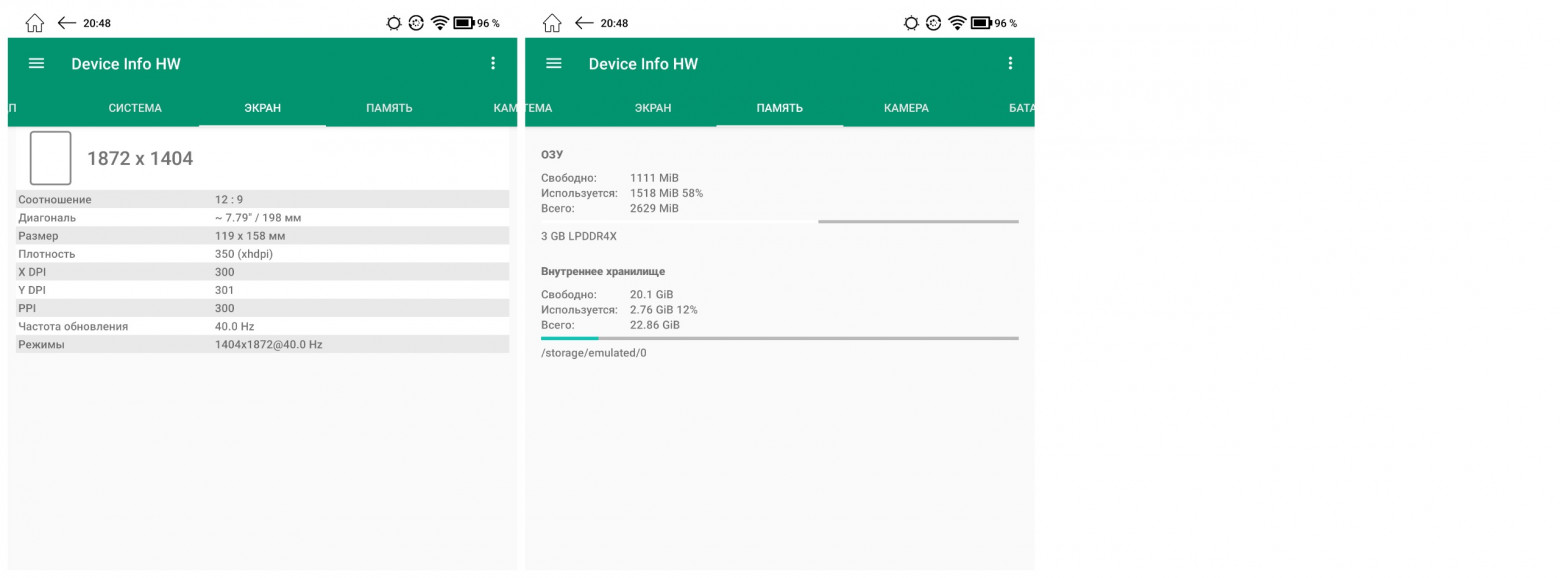1560x578 pixels.
Task: Open the hamburger menu in the right screen
Action: click(554, 63)
